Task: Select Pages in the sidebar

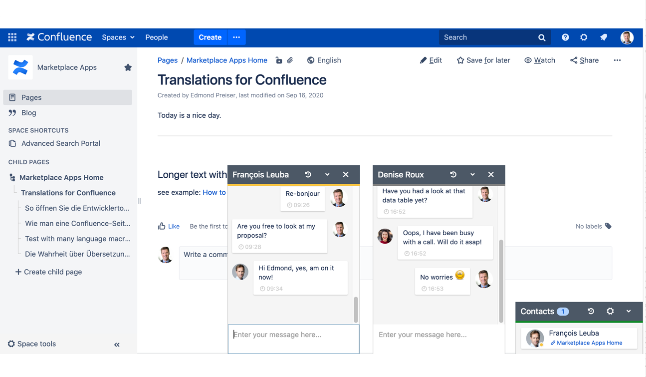Action: tap(68, 97)
